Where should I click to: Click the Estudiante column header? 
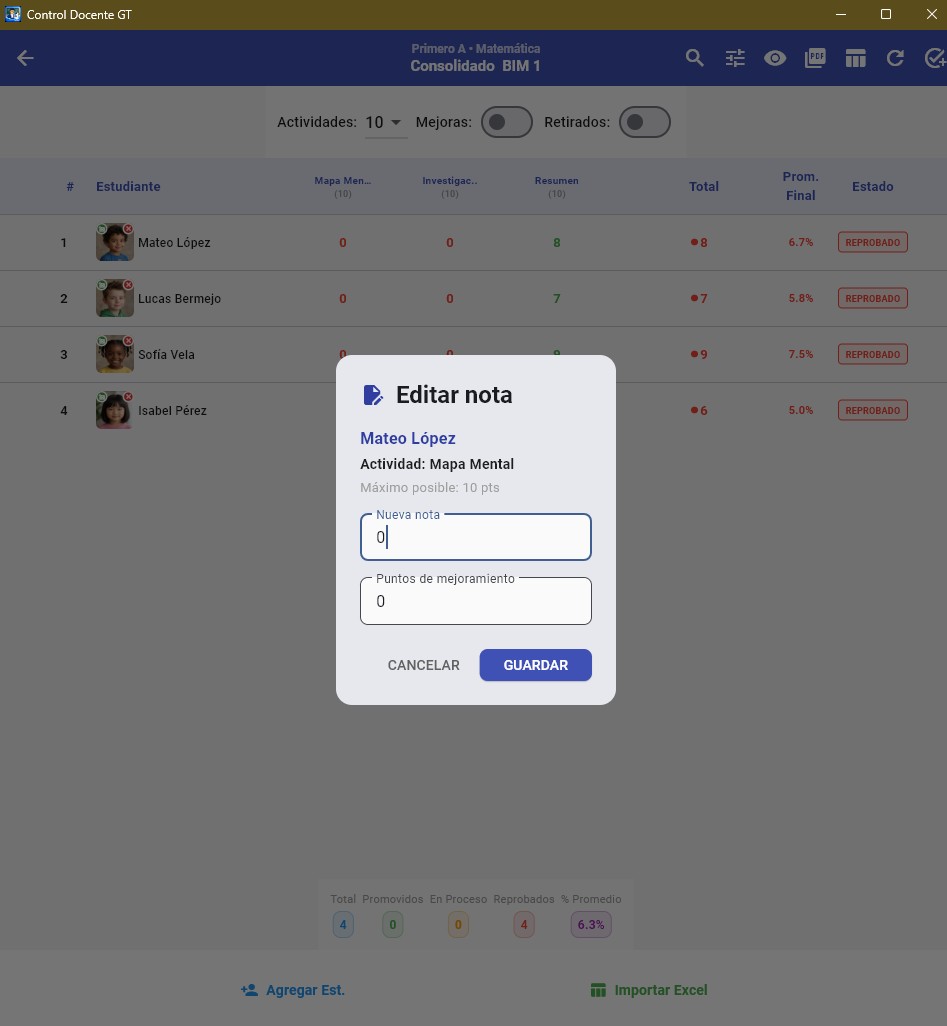point(128,186)
